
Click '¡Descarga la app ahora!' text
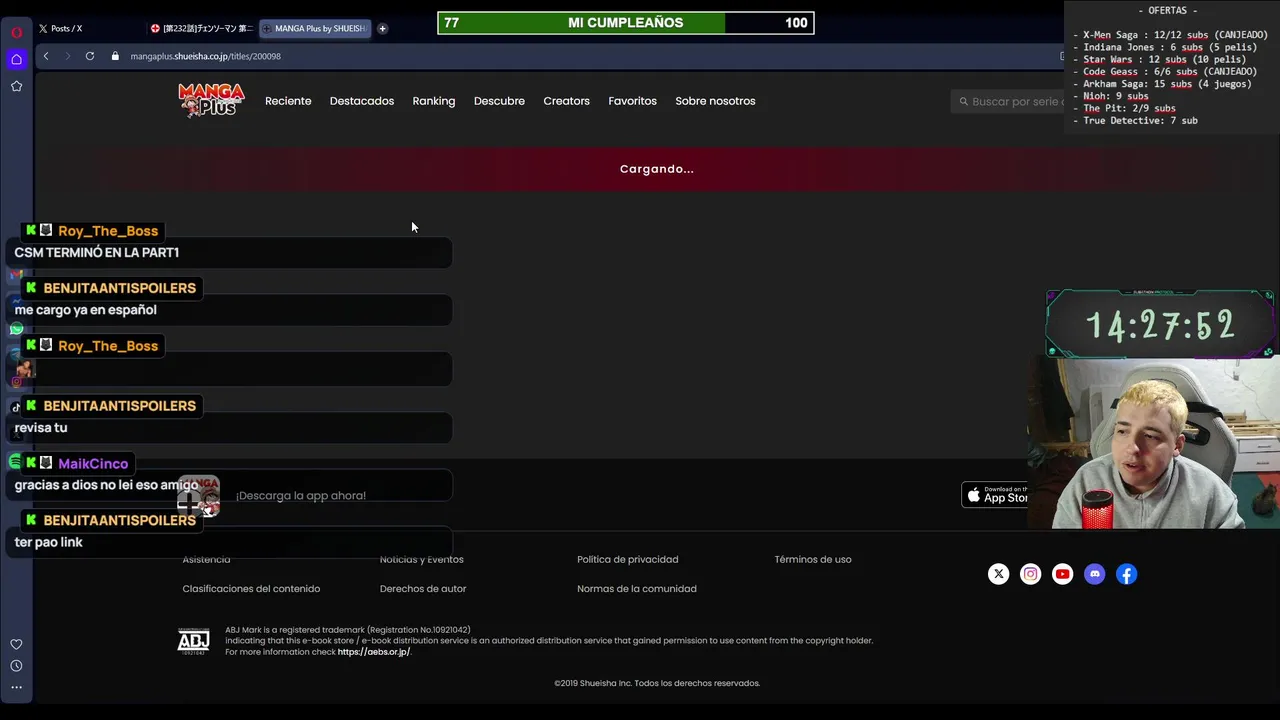point(301,496)
